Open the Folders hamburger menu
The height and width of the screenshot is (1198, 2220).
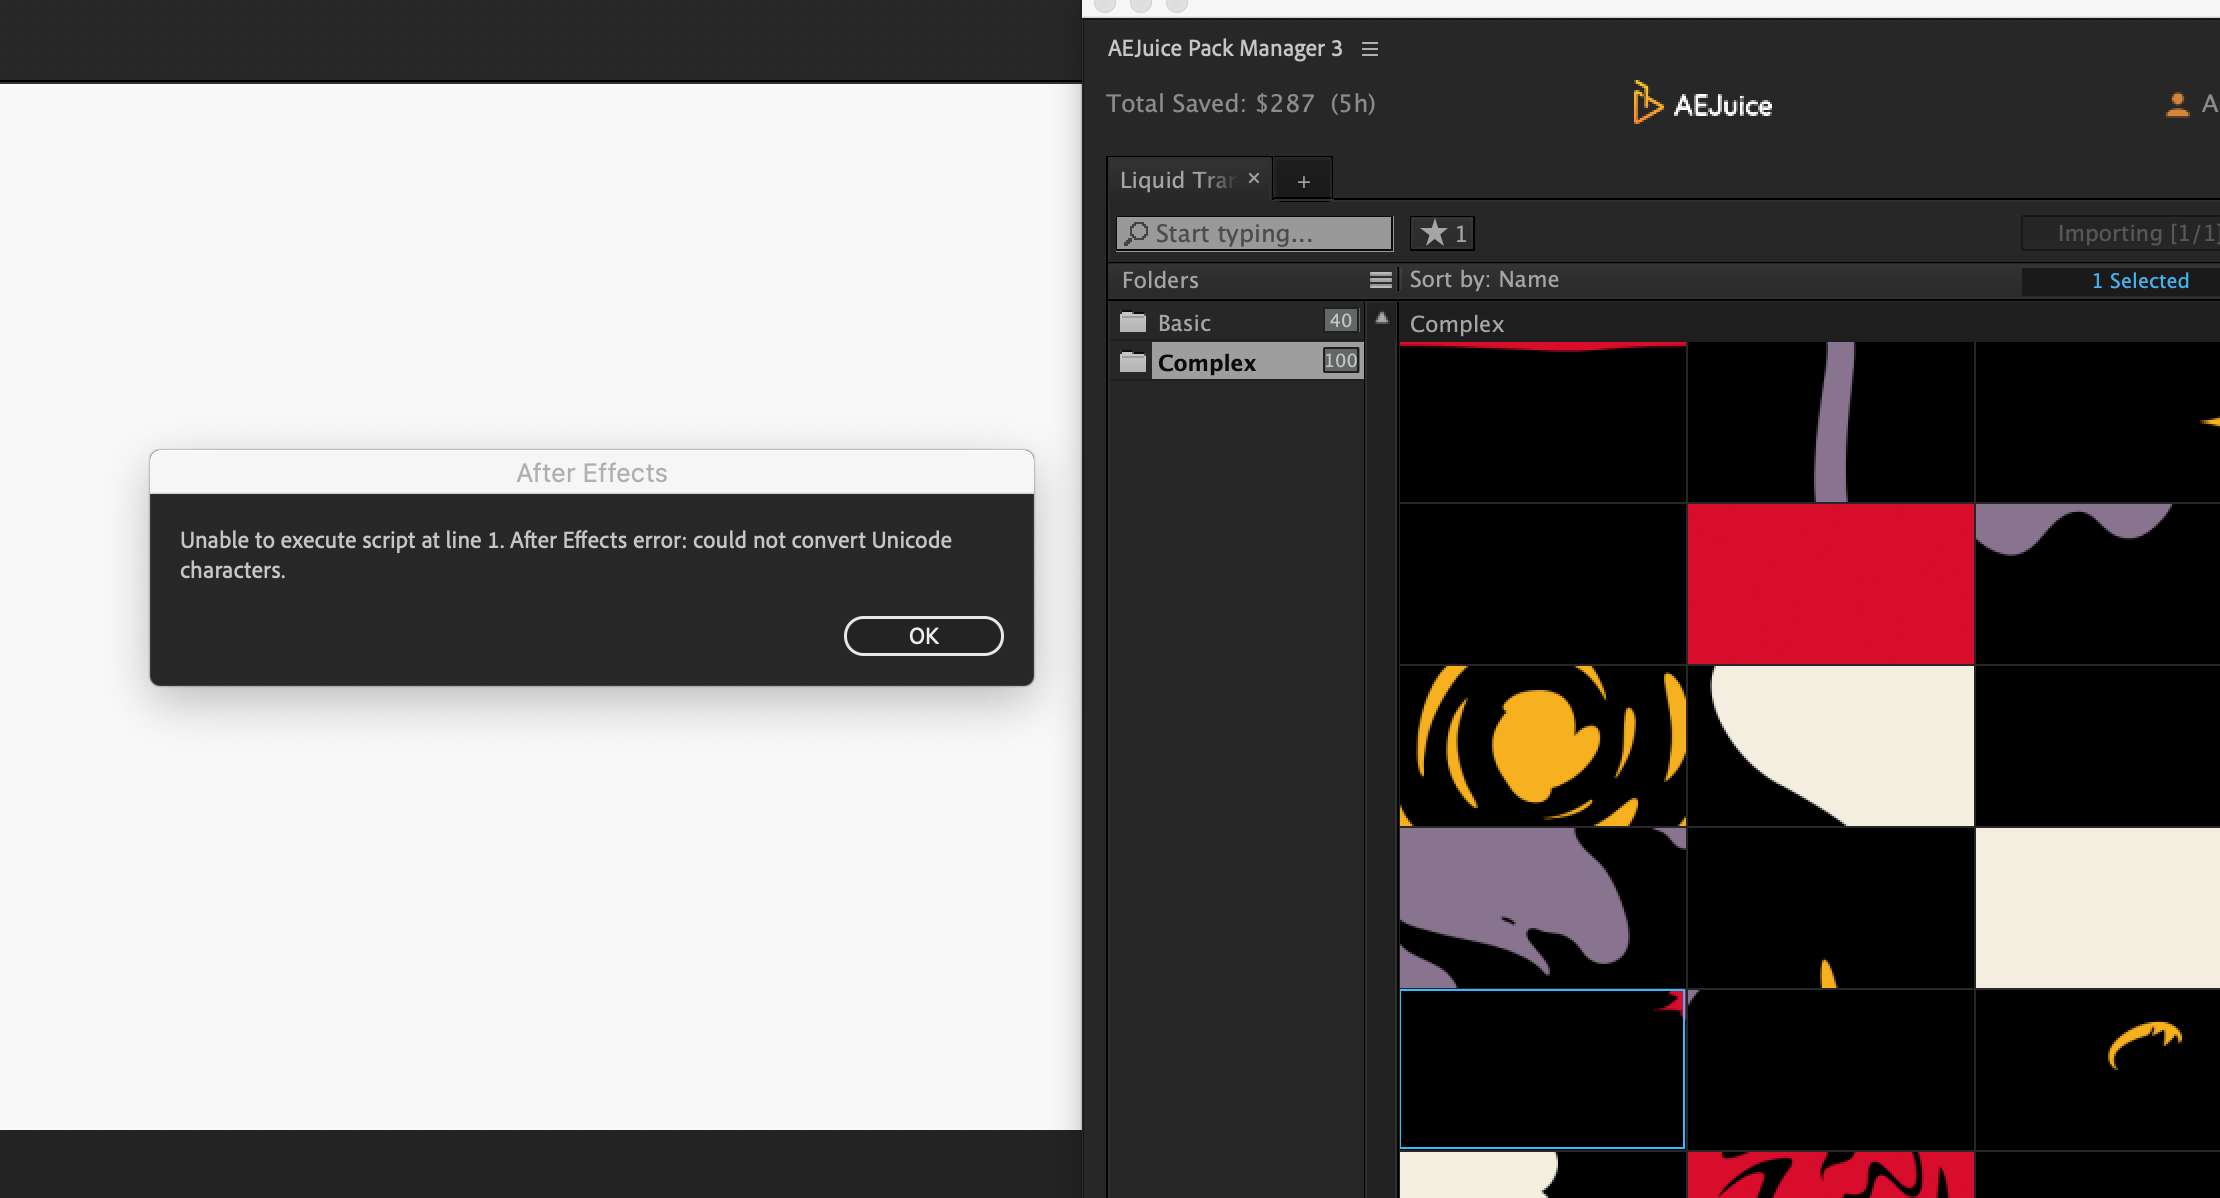(x=1380, y=280)
